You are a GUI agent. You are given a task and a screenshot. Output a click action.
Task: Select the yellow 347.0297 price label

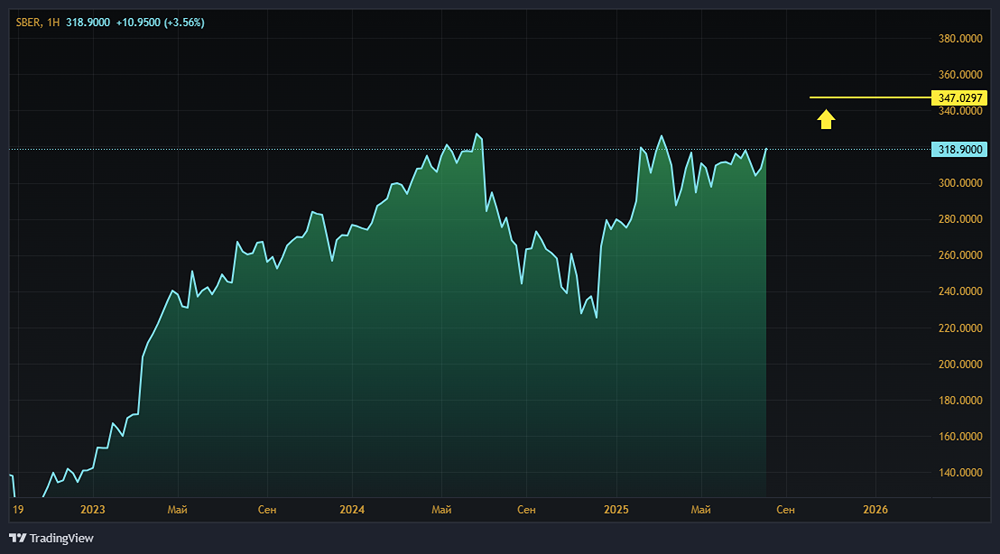coord(957,98)
